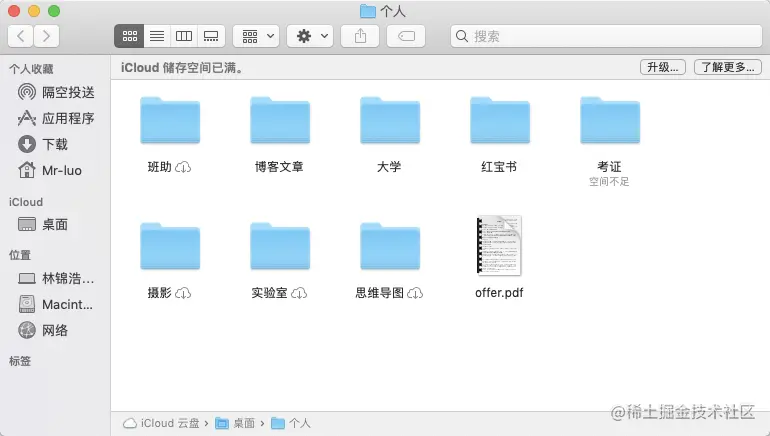Click the offer.pdf file name
This screenshot has height=436, width=770.
click(x=499, y=293)
